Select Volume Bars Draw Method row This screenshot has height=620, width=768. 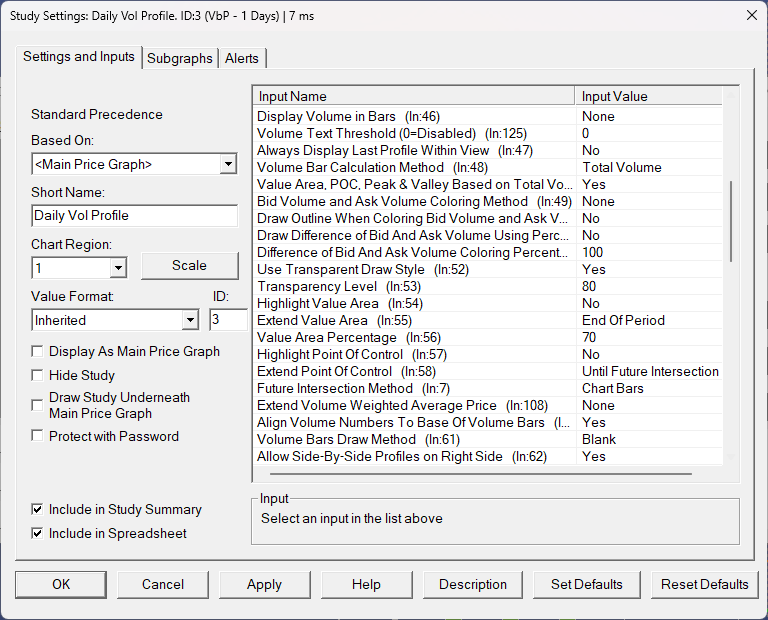(488, 439)
